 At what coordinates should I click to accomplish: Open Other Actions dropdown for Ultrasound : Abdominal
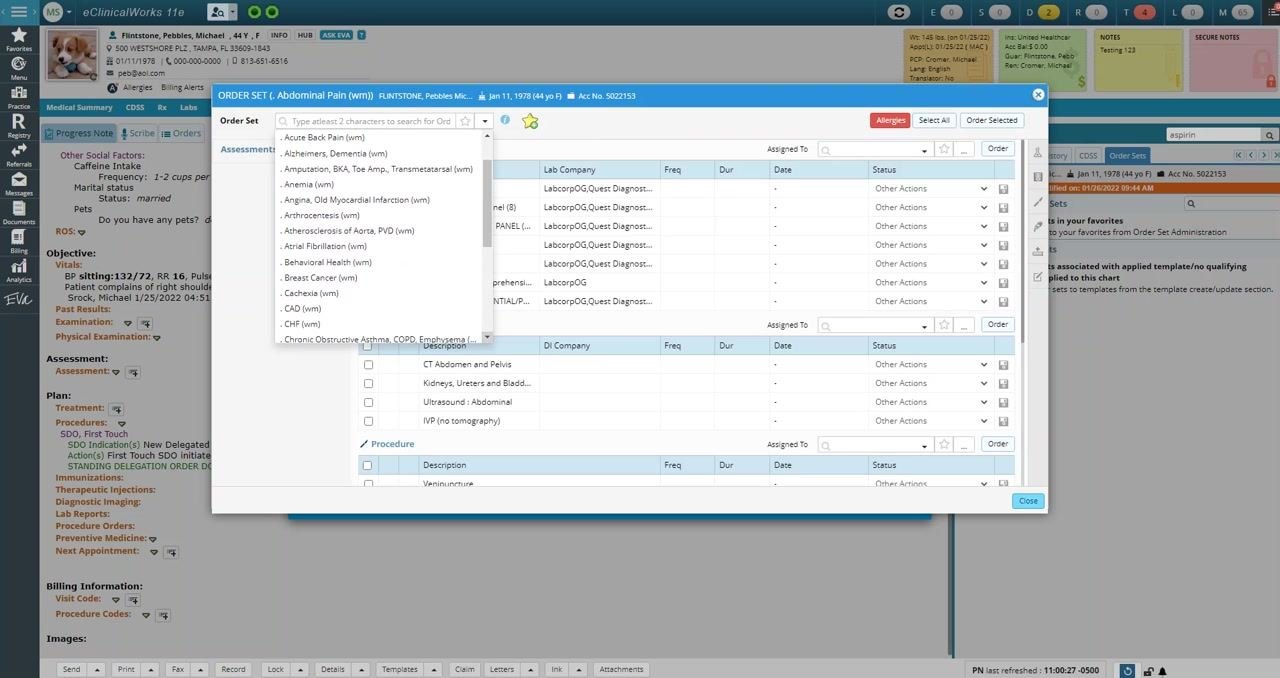click(984, 402)
